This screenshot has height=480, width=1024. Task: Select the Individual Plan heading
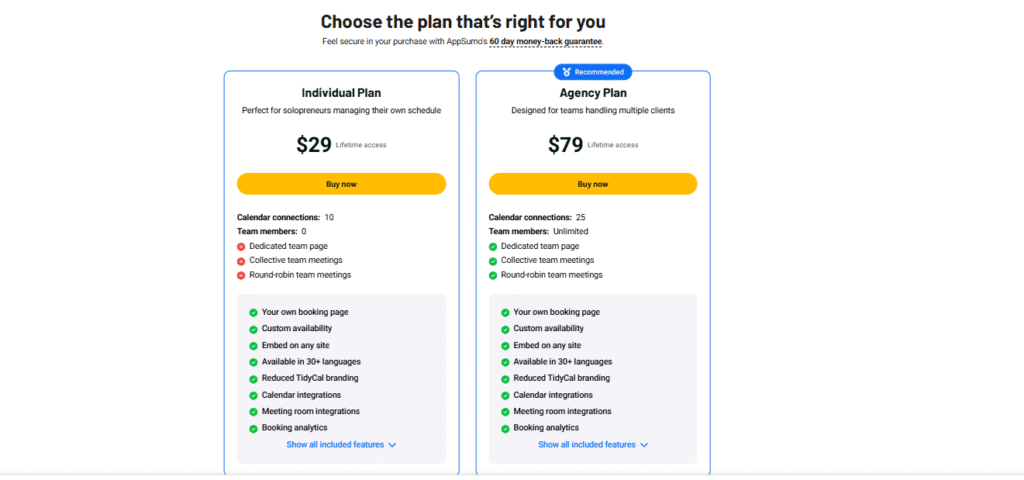point(341,93)
